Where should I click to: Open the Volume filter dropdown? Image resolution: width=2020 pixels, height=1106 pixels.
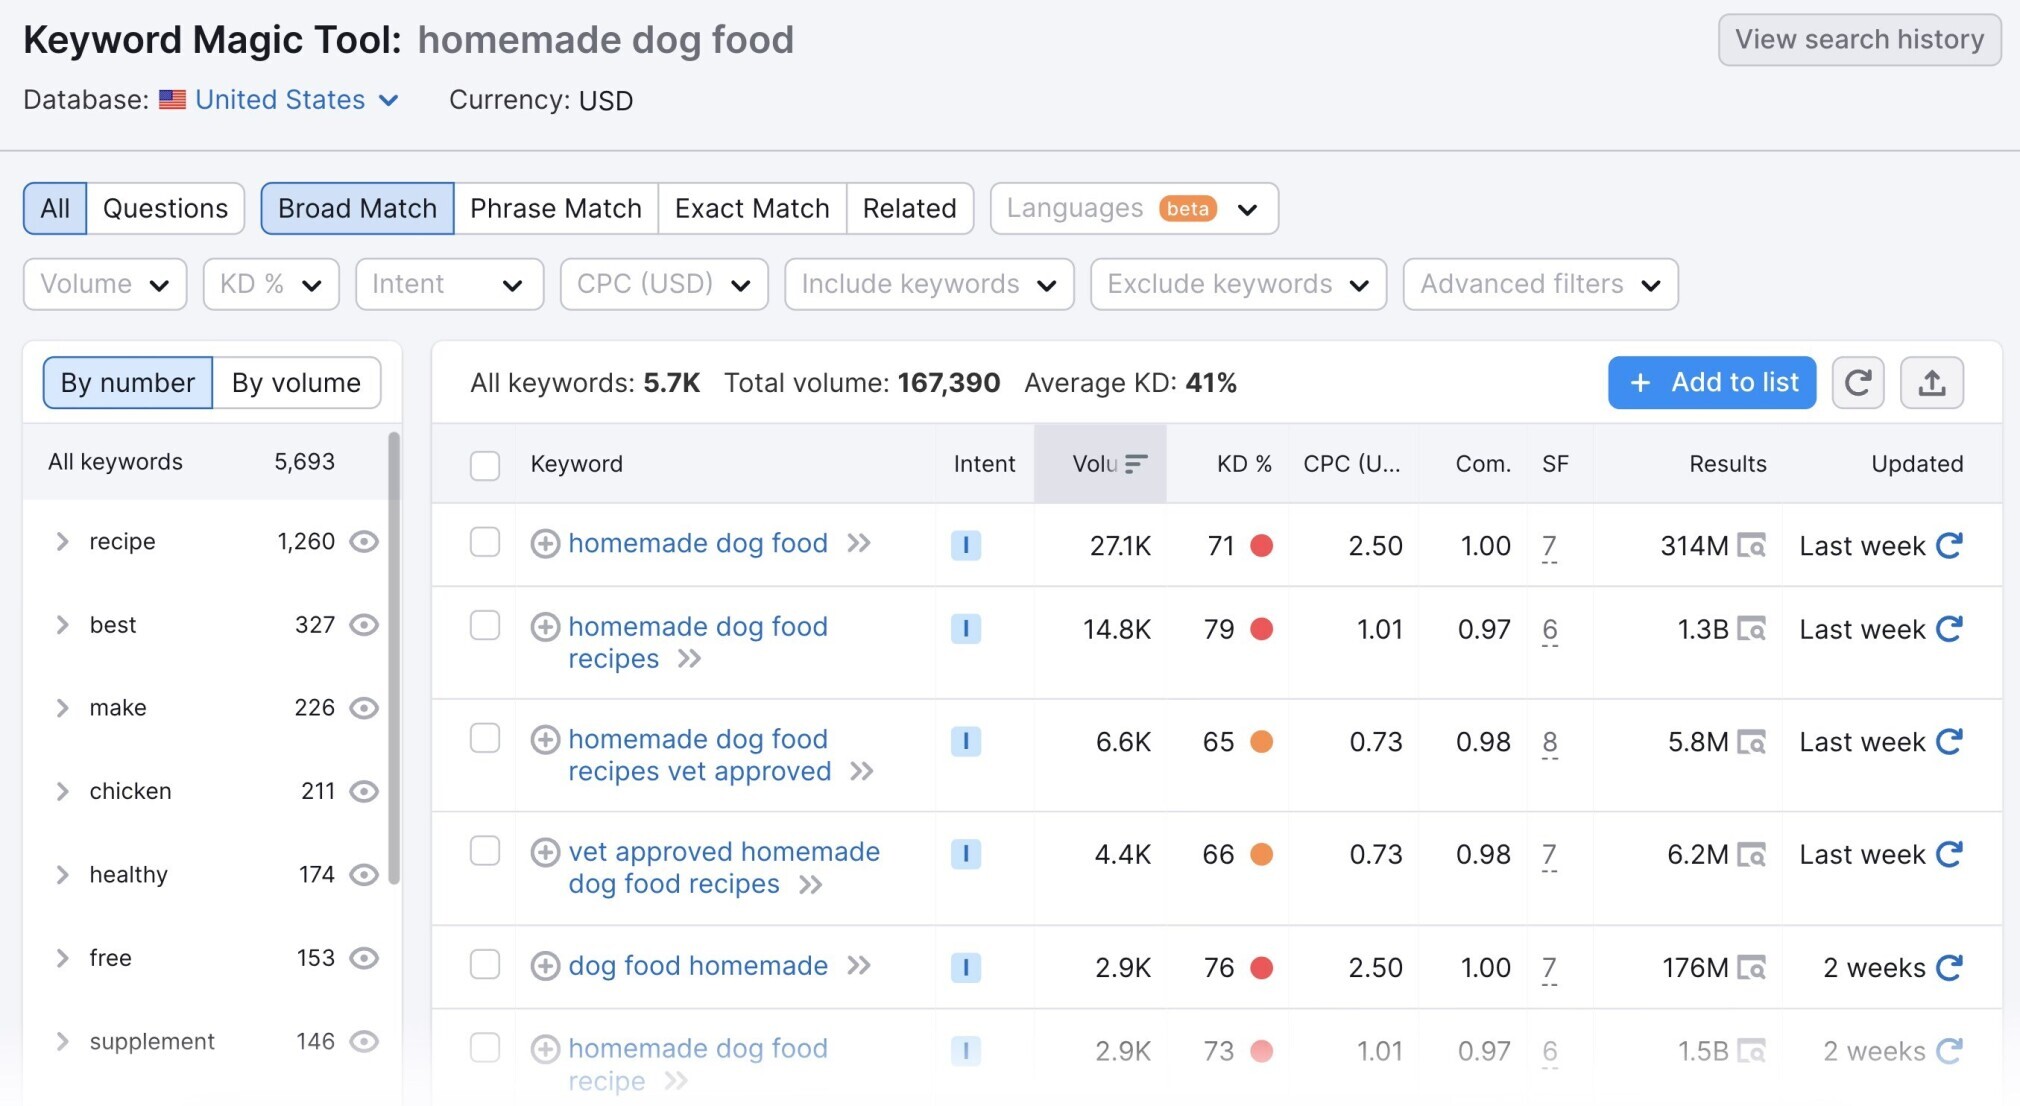104,283
